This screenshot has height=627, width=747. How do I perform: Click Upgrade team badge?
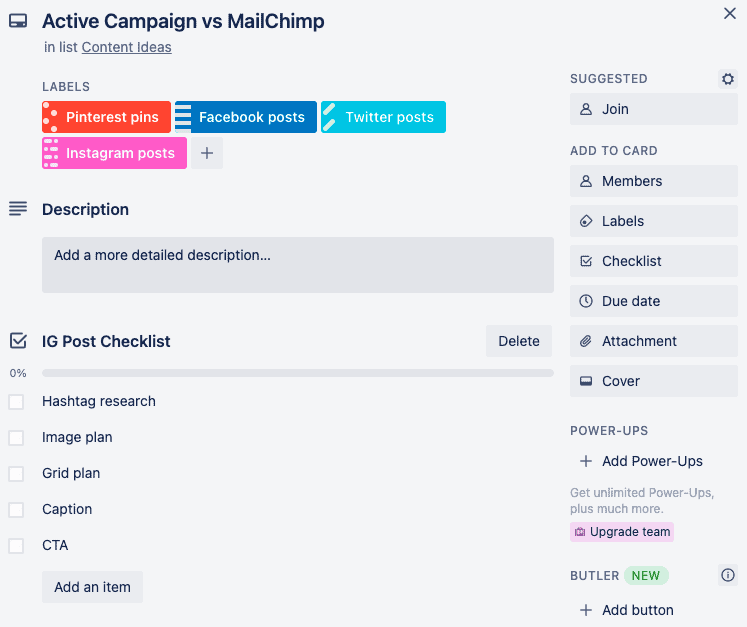point(622,532)
